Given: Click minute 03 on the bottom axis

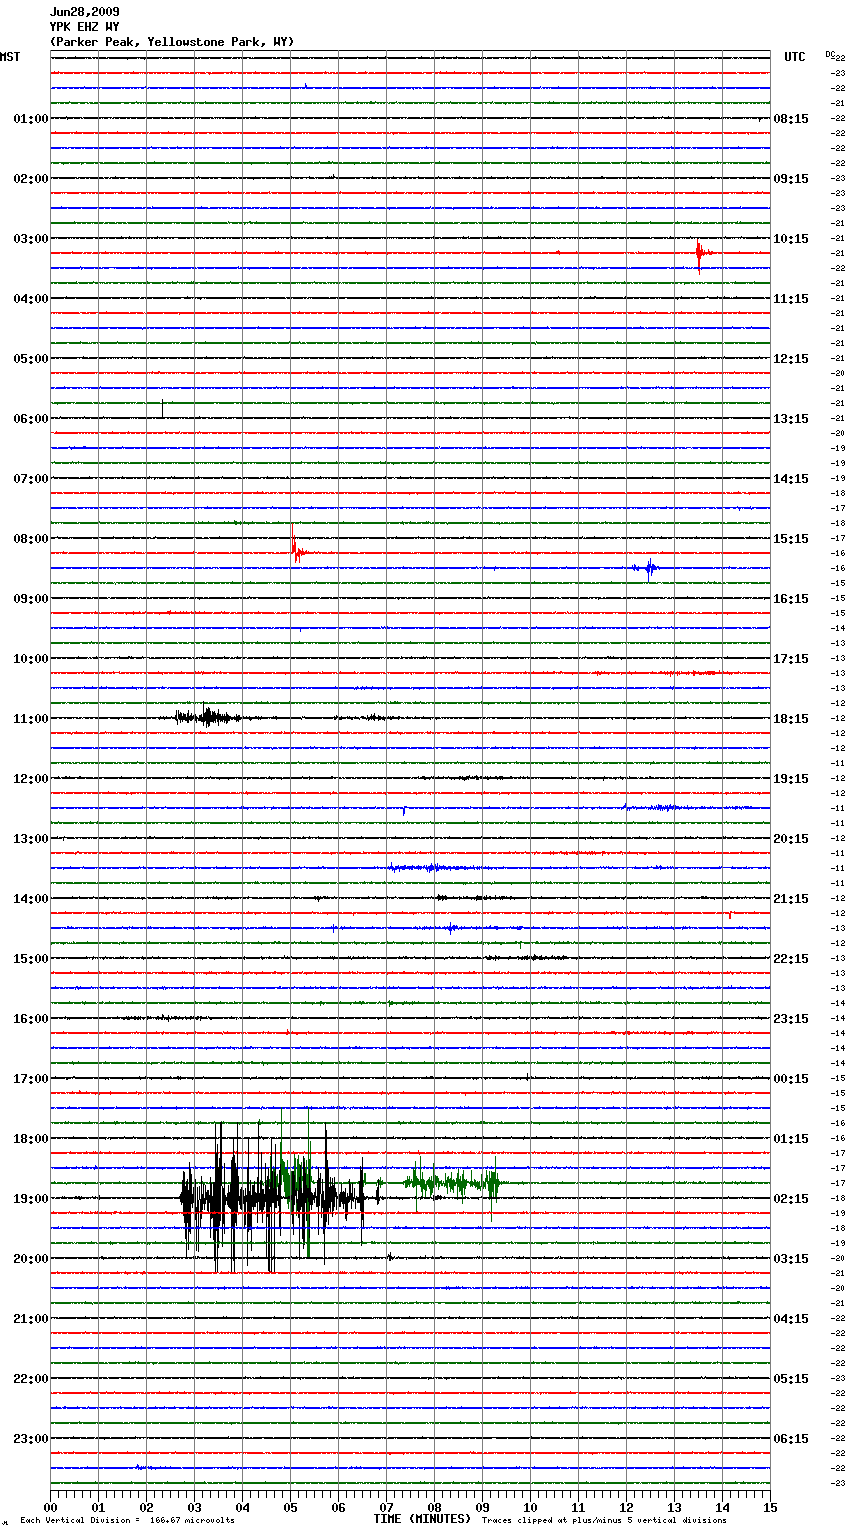Looking at the screenshot, I should 195,1507.
